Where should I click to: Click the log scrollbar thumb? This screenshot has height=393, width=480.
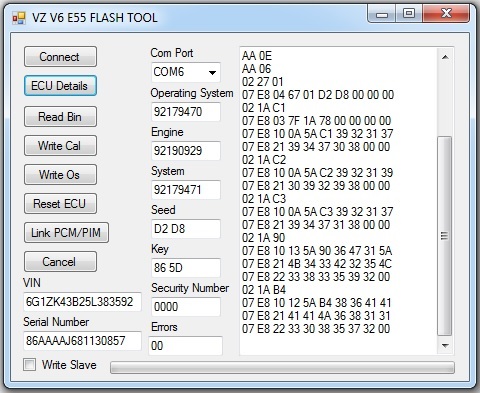pos(444,236)
